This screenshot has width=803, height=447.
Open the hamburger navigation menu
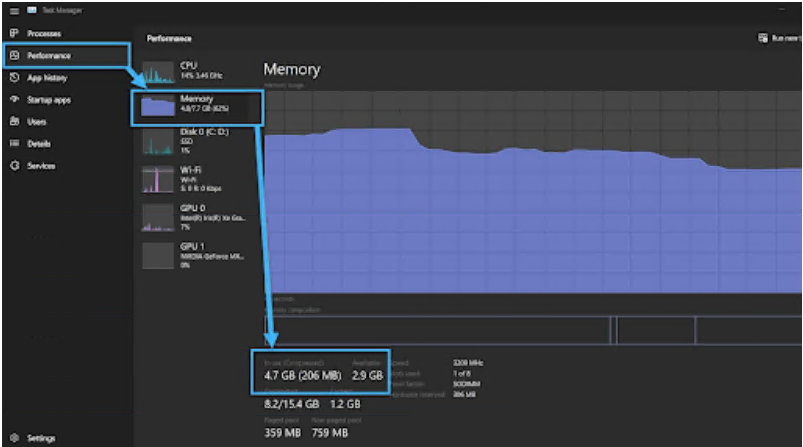(14, 10)
